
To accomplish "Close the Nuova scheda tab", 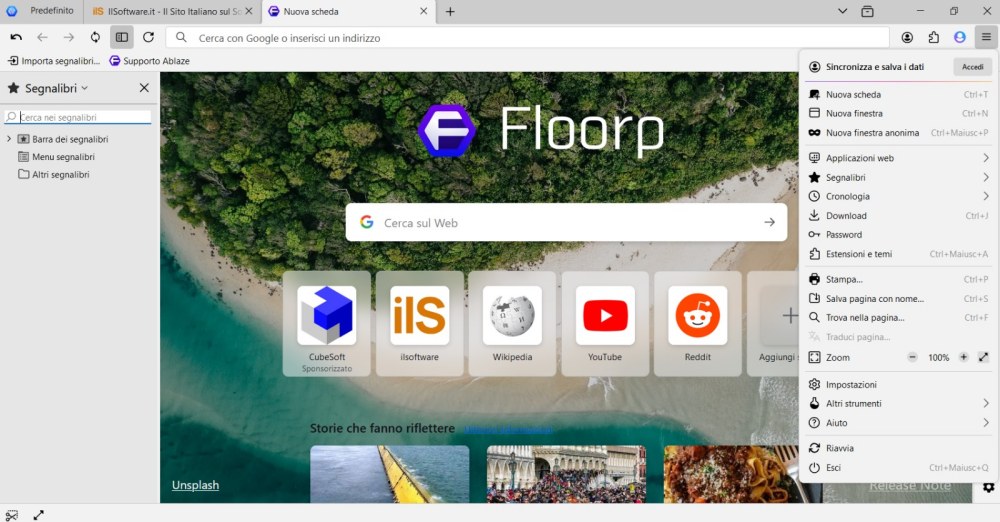I will (423, 11).
